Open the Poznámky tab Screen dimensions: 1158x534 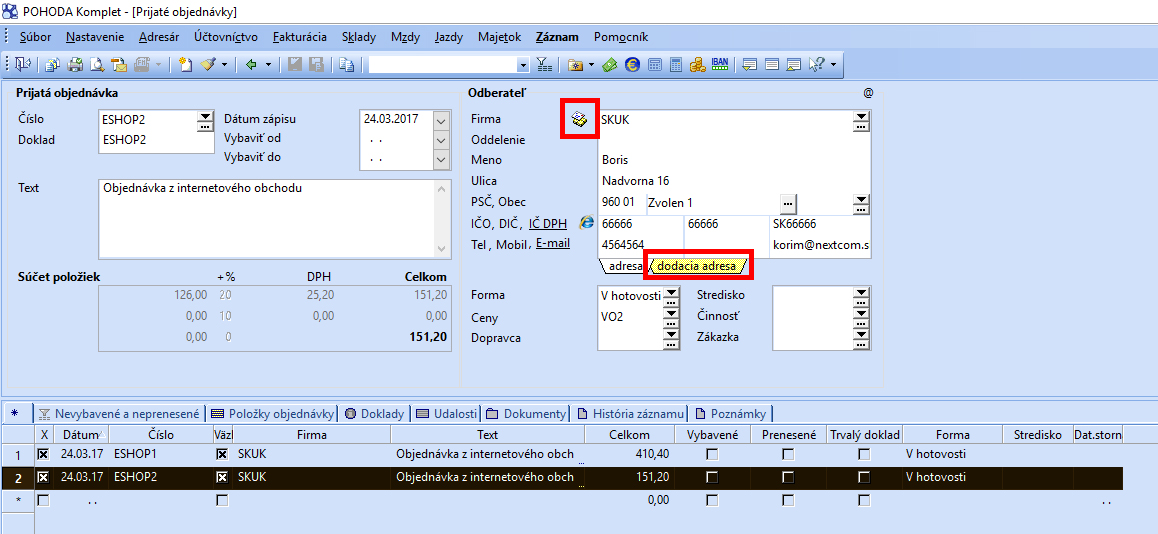(731, 414)
